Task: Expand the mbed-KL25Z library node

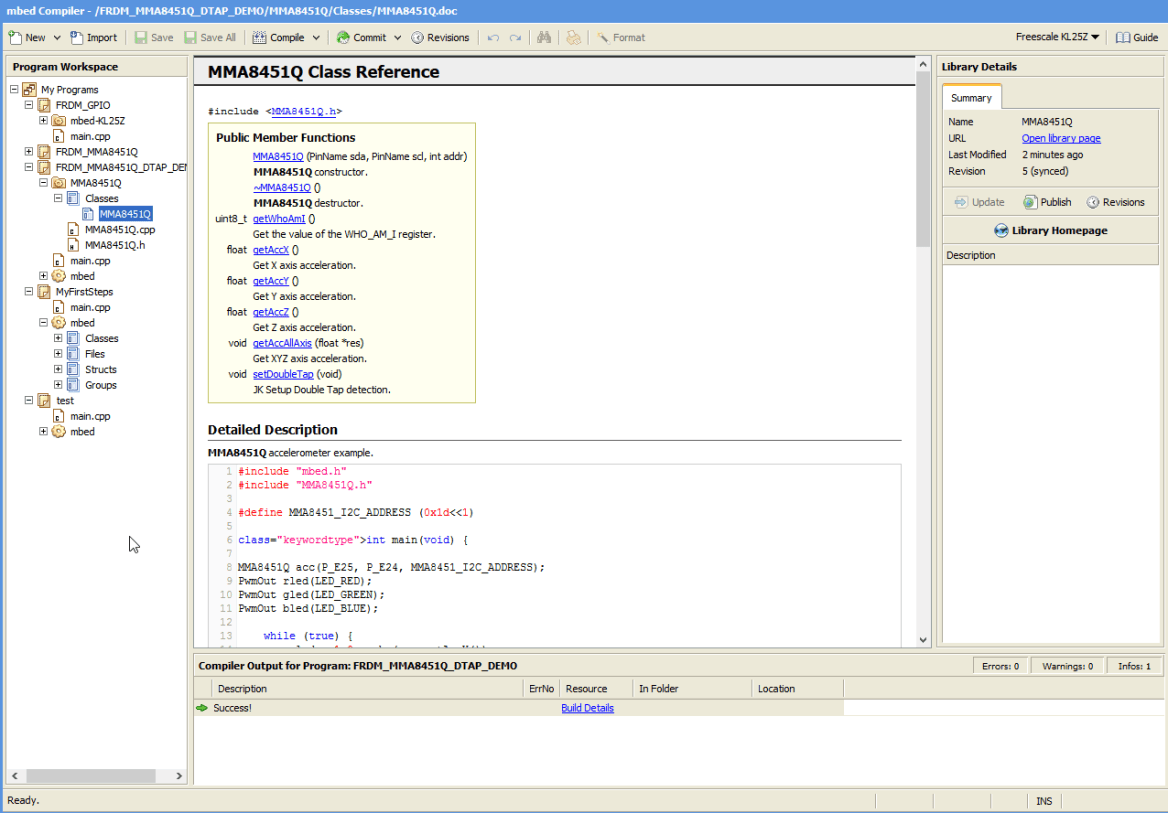Action: (x=43, y=121)
